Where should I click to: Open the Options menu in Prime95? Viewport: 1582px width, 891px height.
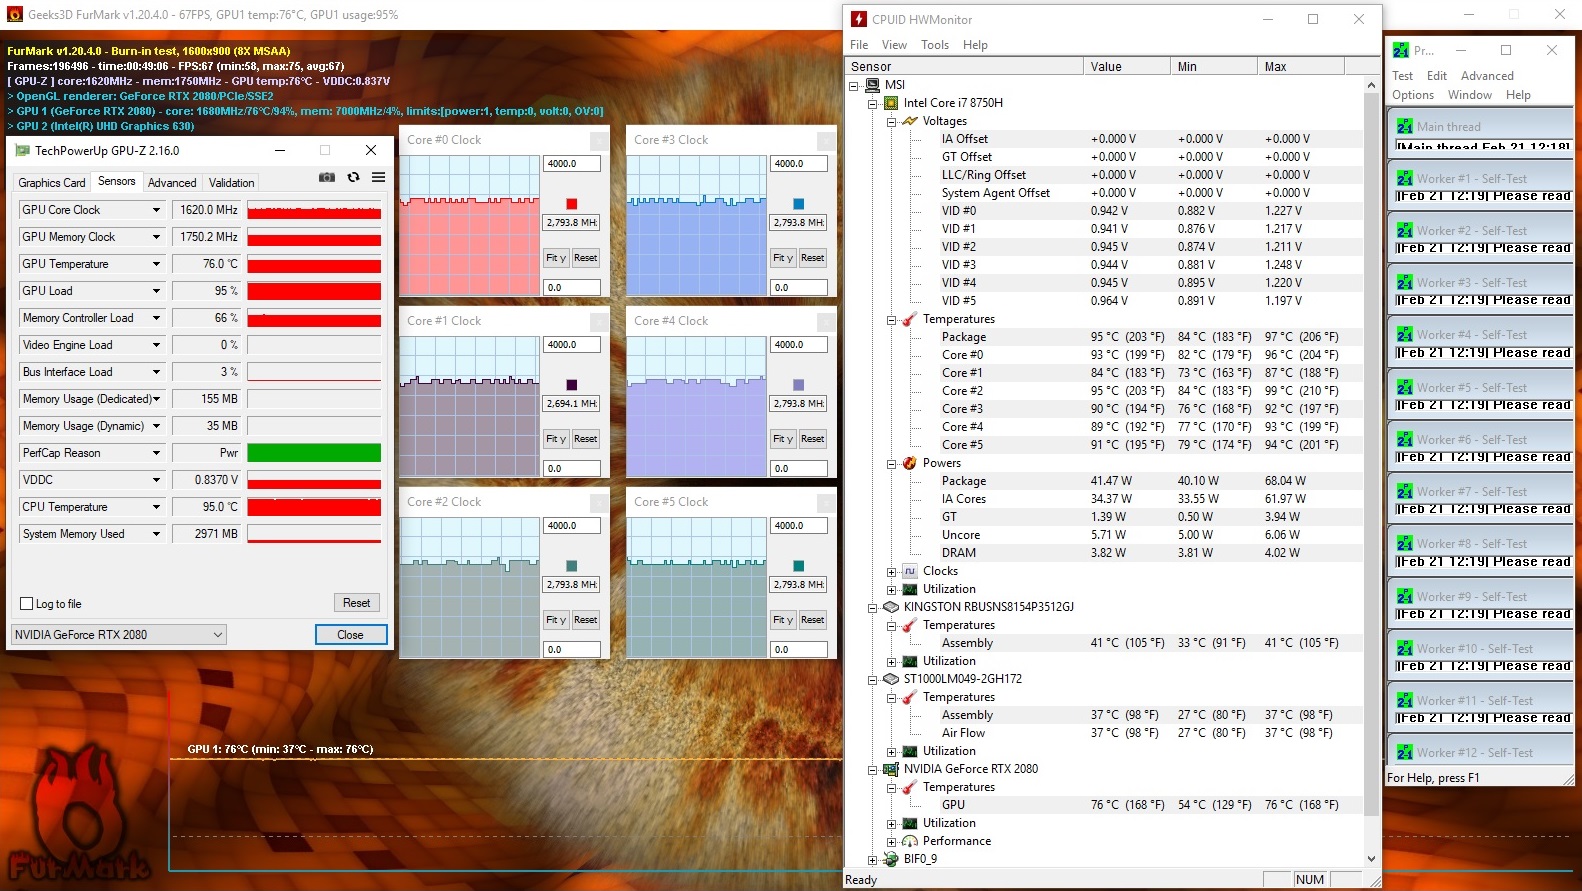tap(1413, 95)
